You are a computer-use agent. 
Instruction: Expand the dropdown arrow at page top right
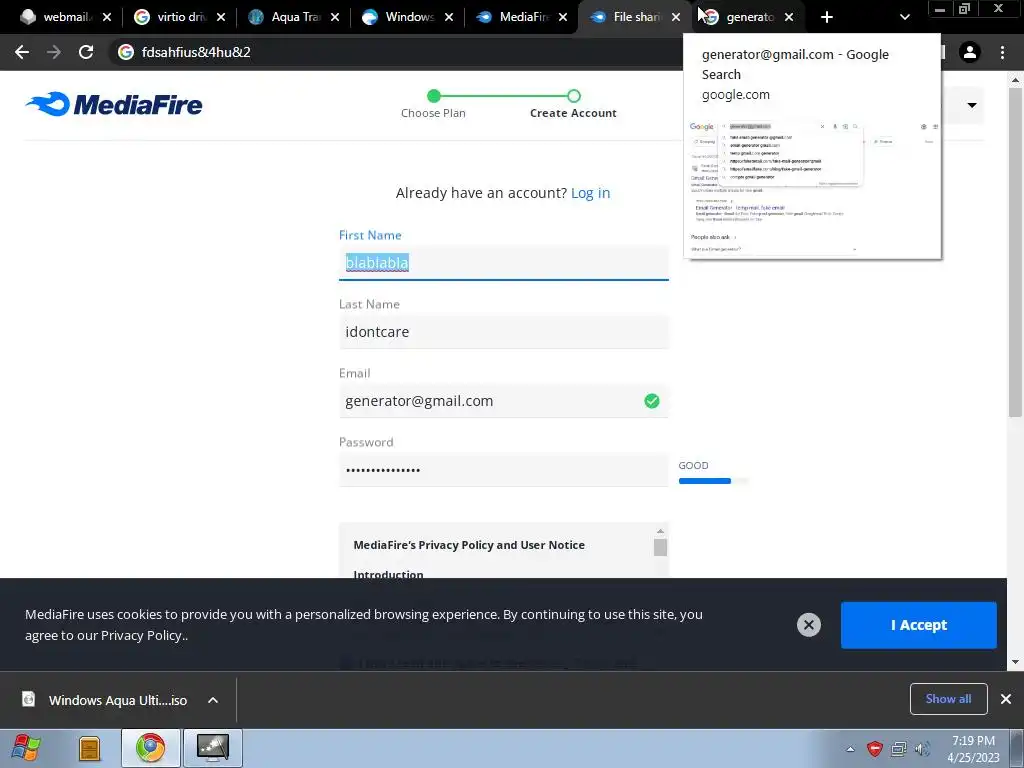pyautogui.click(x=972, y=105)
